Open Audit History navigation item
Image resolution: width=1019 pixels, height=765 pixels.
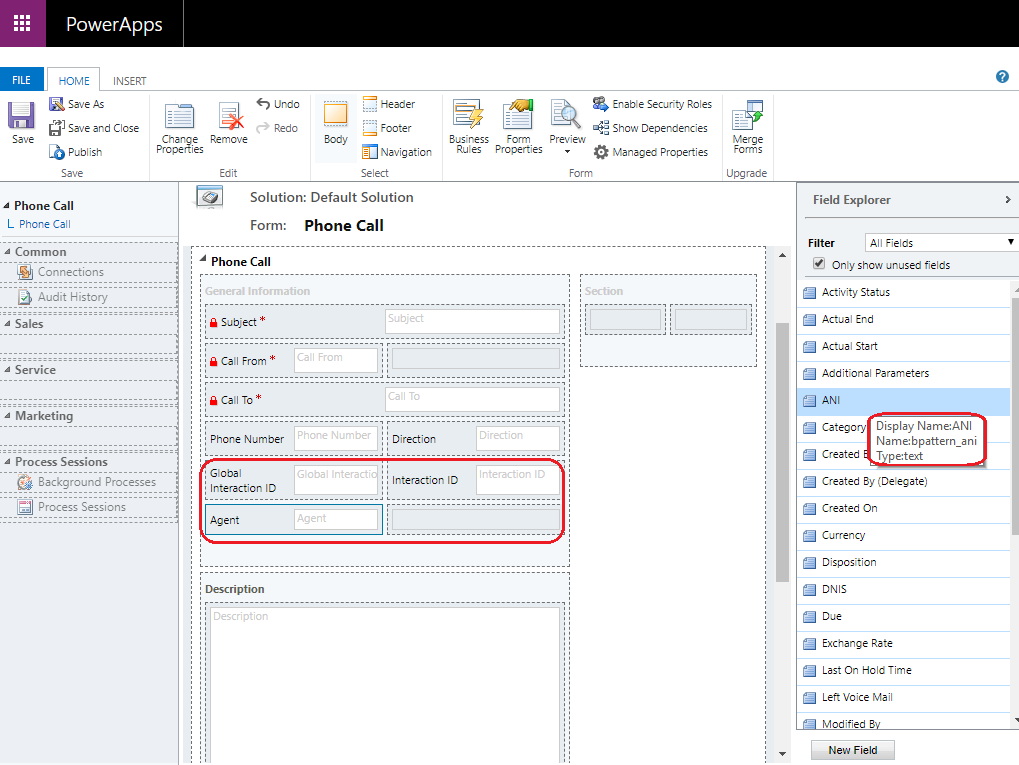click(72, 297)
